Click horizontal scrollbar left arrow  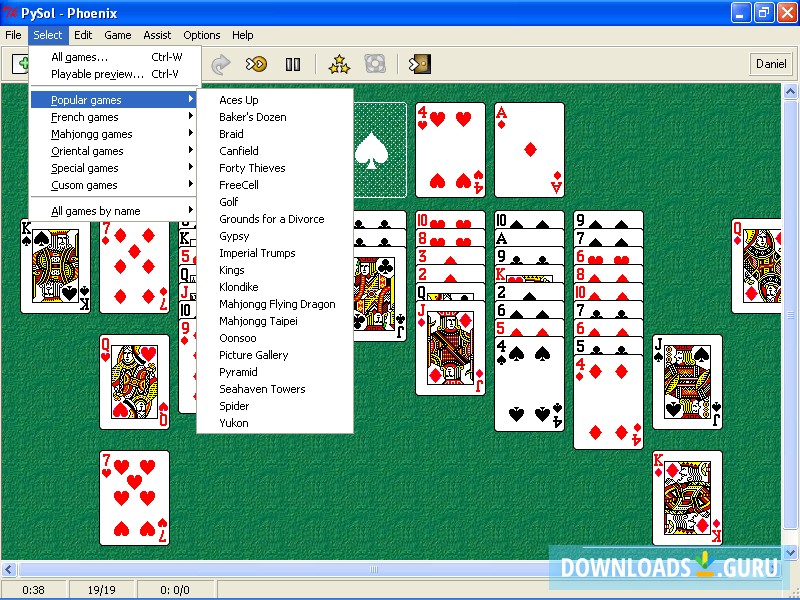[x=9, y=568]
